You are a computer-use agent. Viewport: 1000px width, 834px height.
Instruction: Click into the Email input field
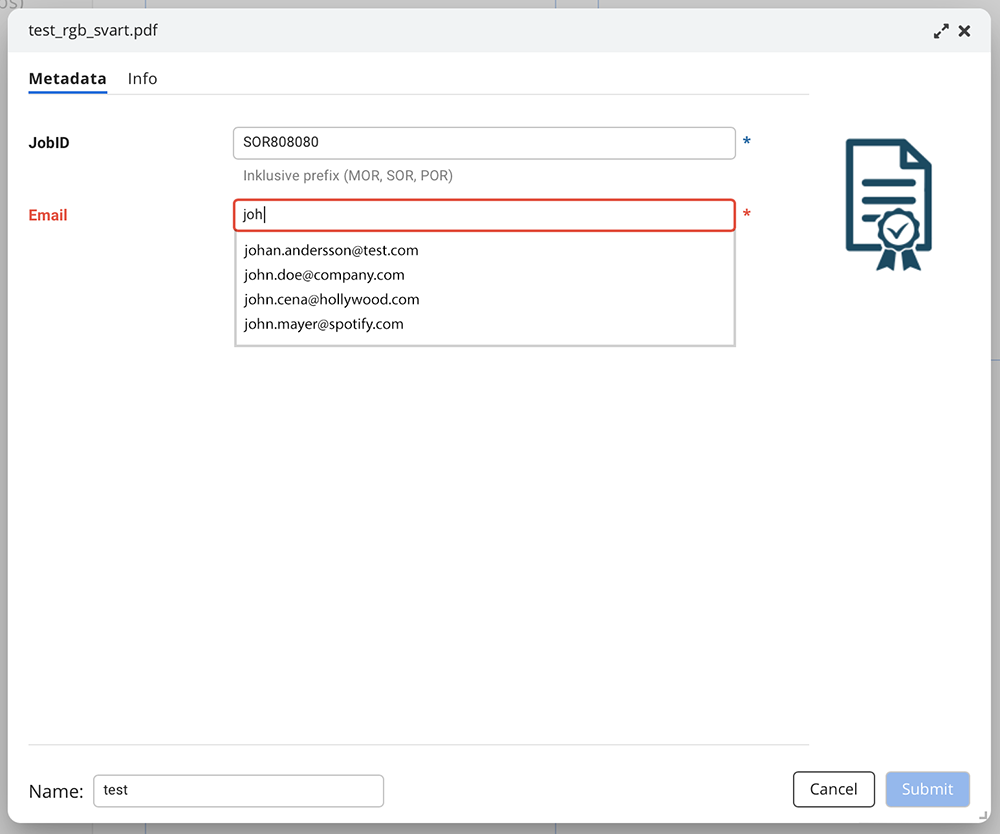tap(484, 215)
